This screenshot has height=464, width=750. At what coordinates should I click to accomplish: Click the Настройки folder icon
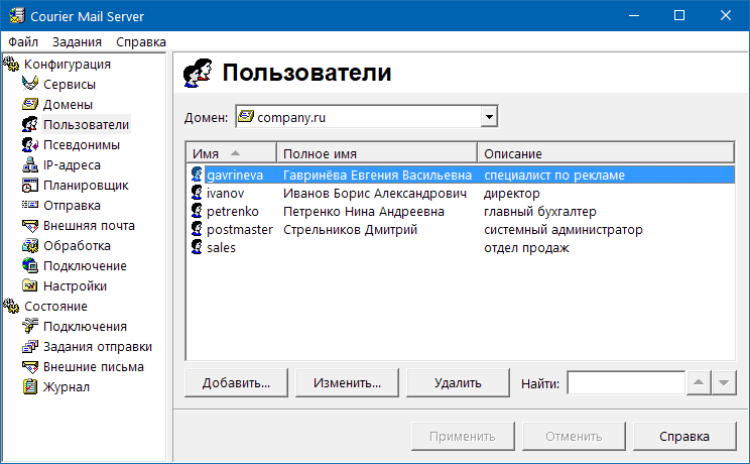tap(30, 286)
